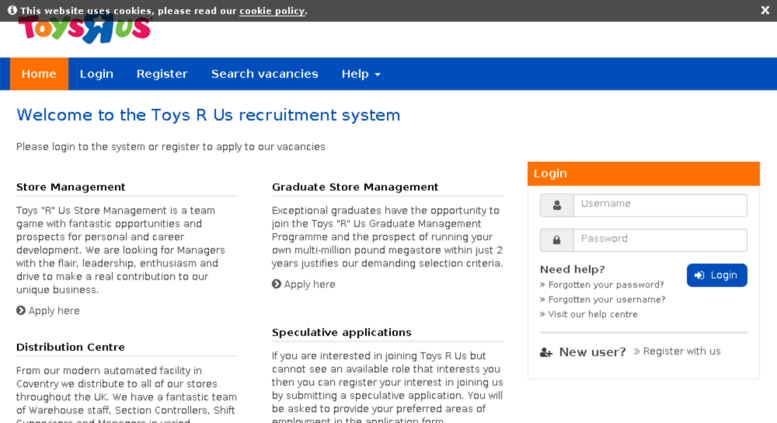Open Forgotten your username link
Screen dimensions: 777x423
[607, 300]
